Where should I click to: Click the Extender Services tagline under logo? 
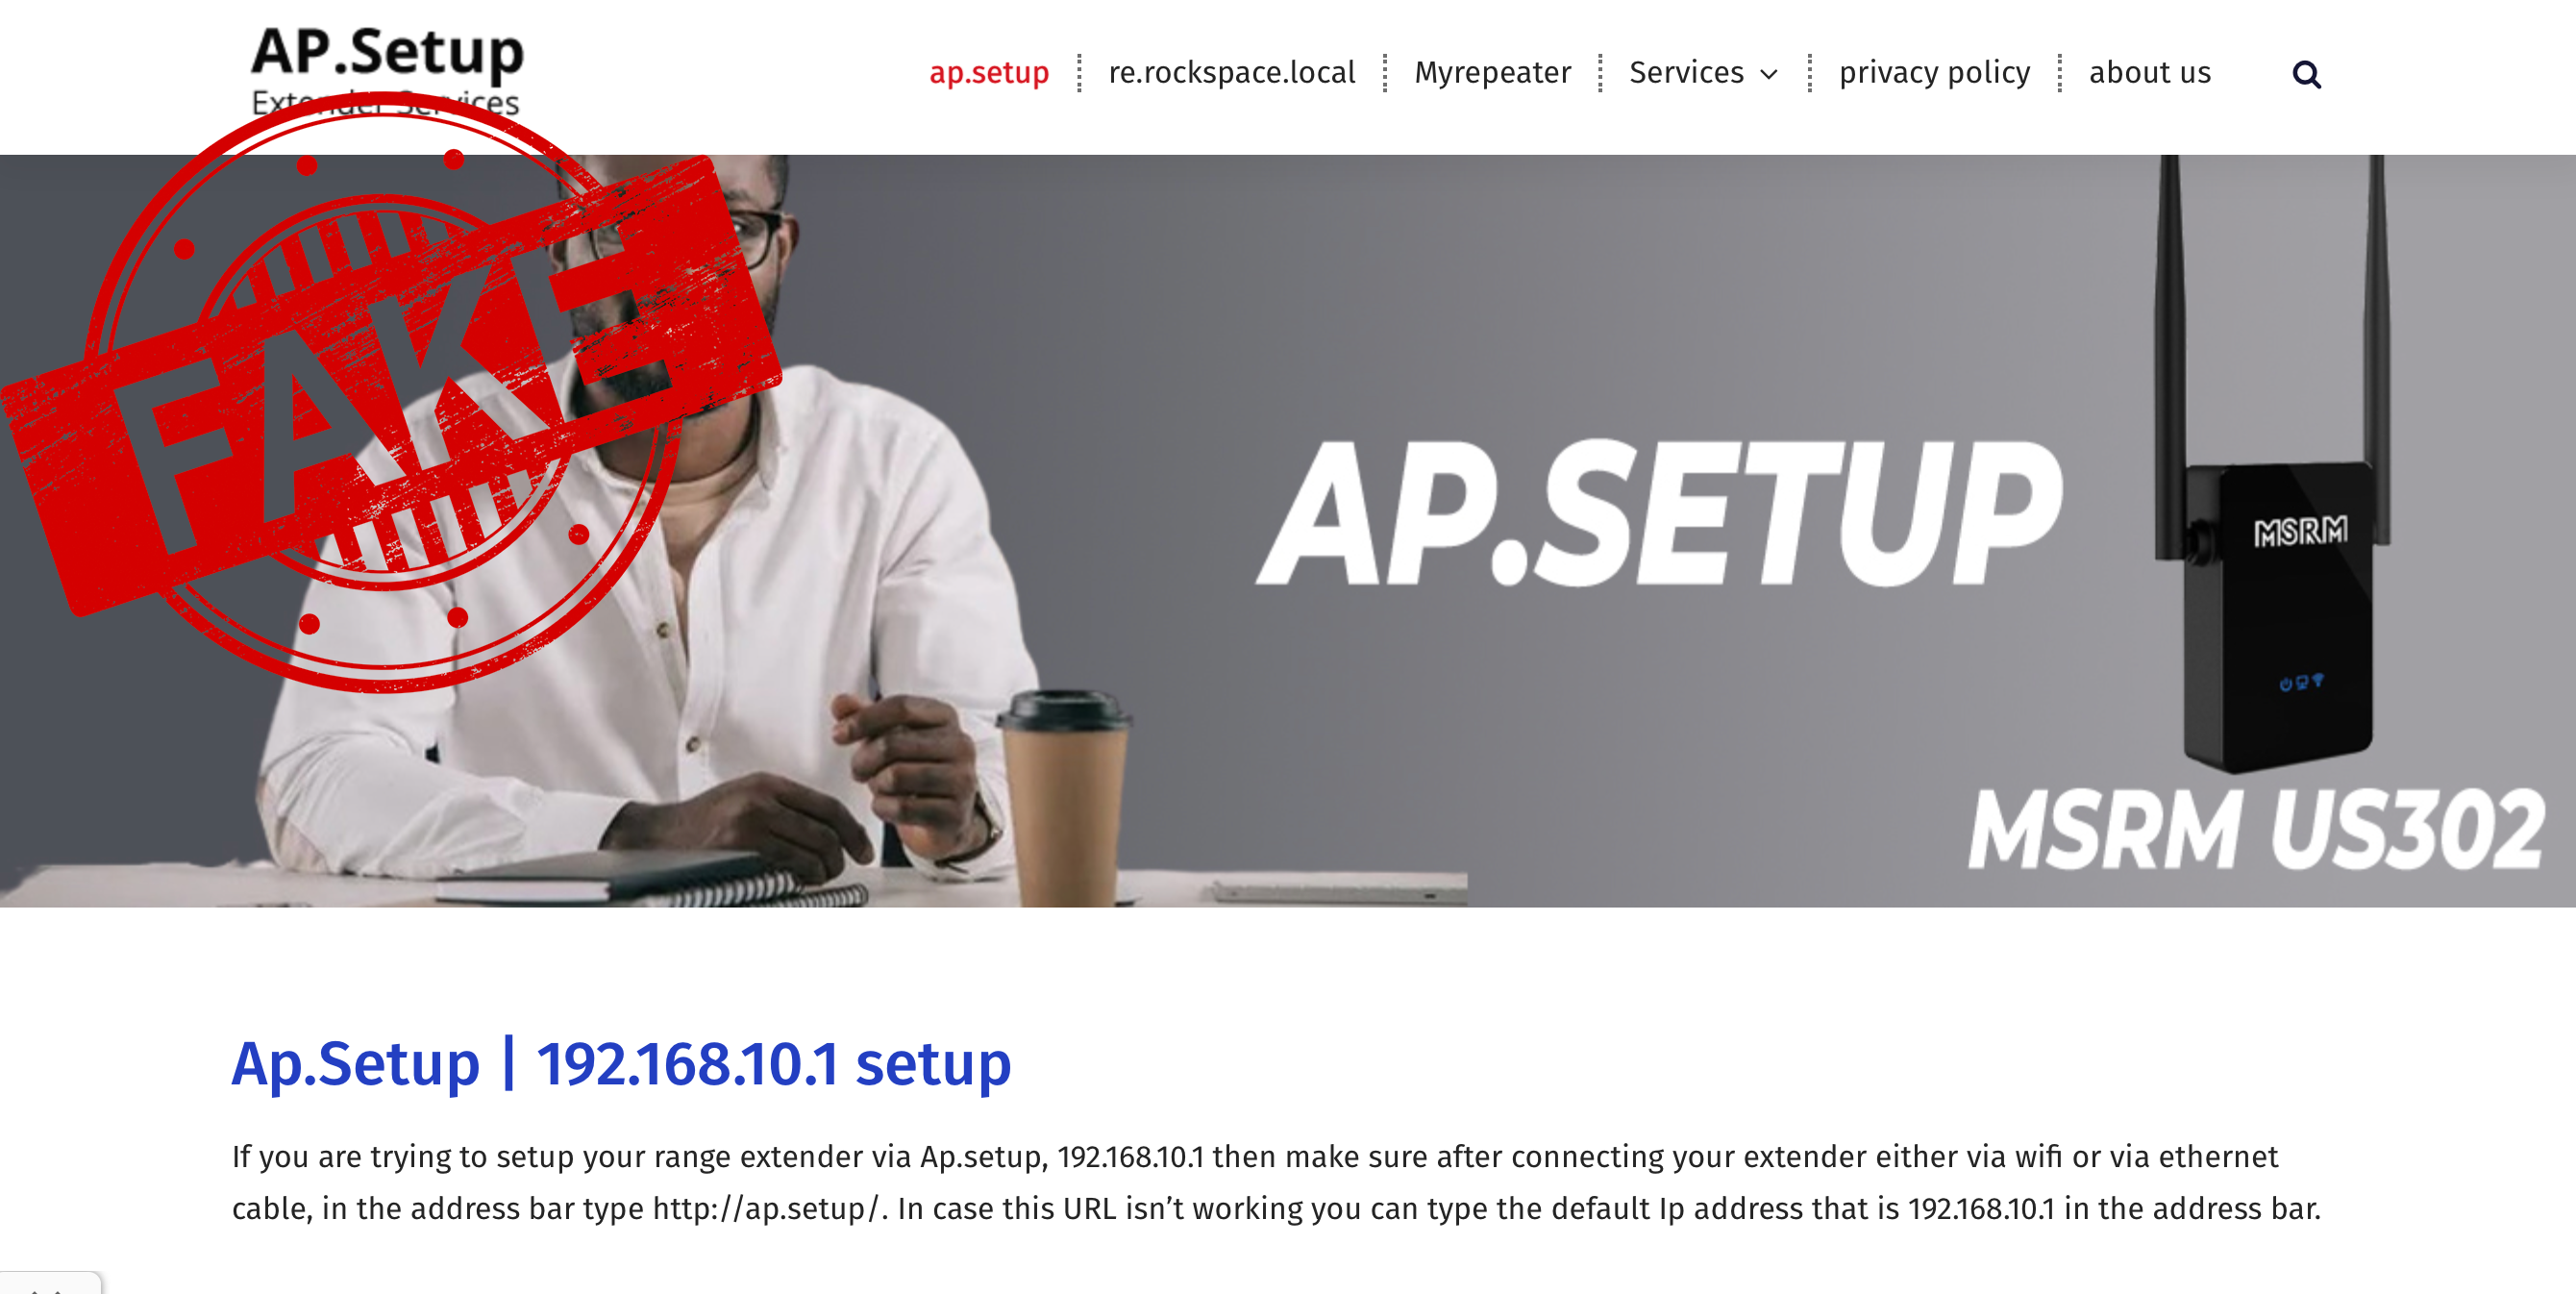click(385, 102)
